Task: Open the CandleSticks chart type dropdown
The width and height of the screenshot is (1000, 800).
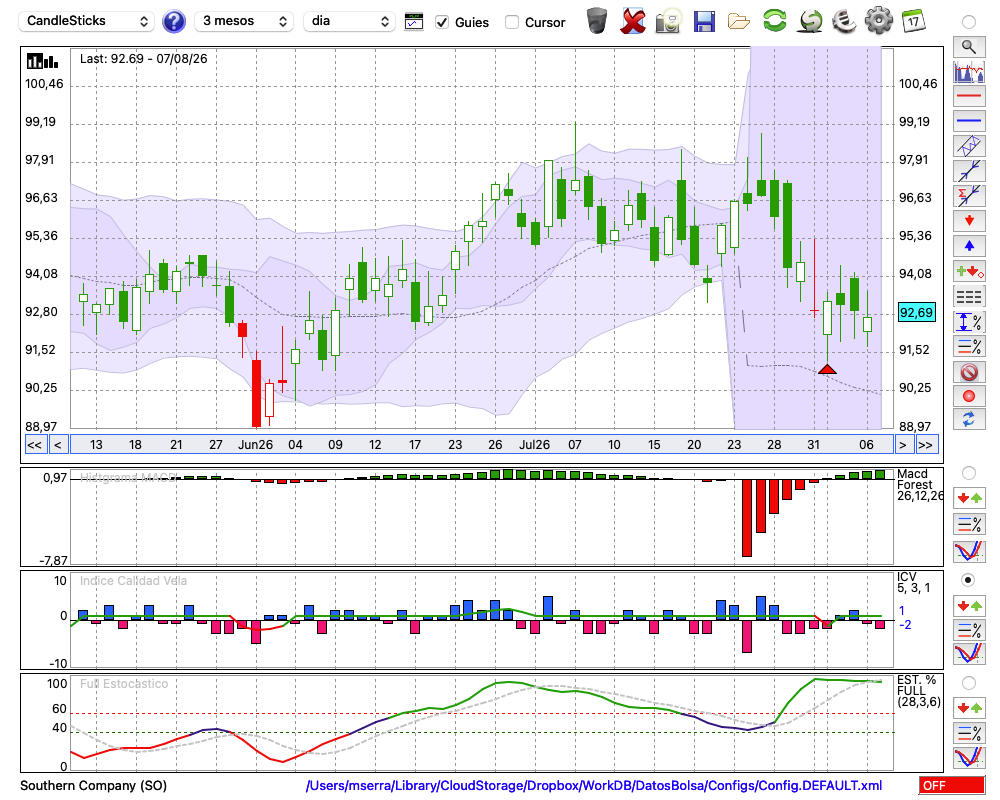Action: click(x=86, y=21)
